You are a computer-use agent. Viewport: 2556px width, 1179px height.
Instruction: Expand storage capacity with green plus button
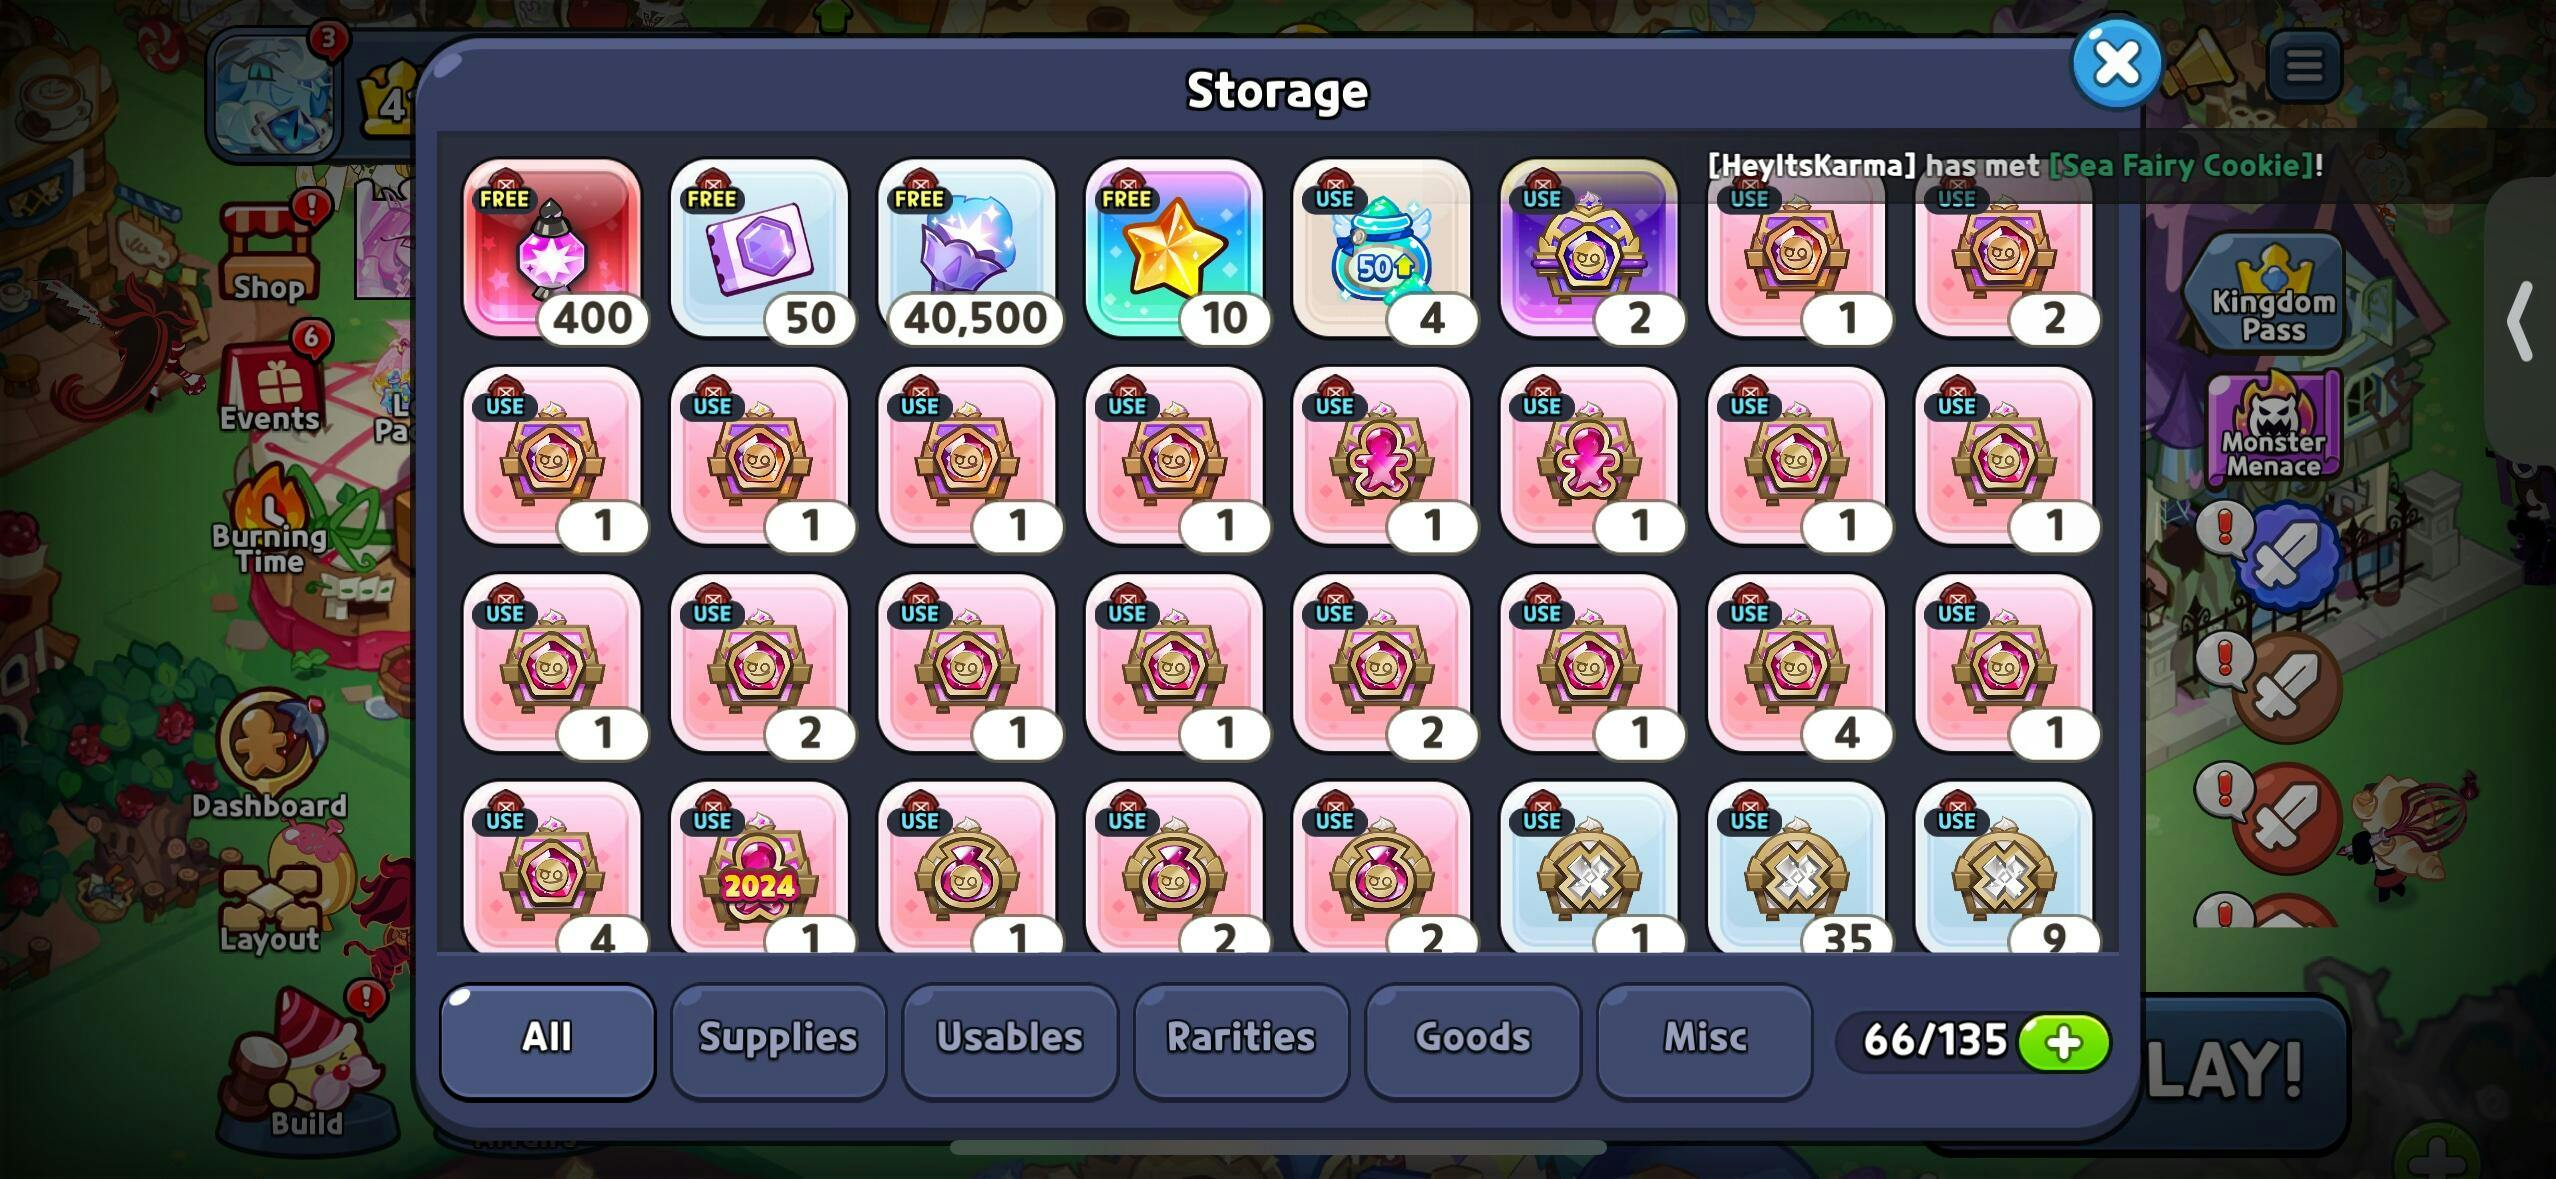pos(2064,1043)
